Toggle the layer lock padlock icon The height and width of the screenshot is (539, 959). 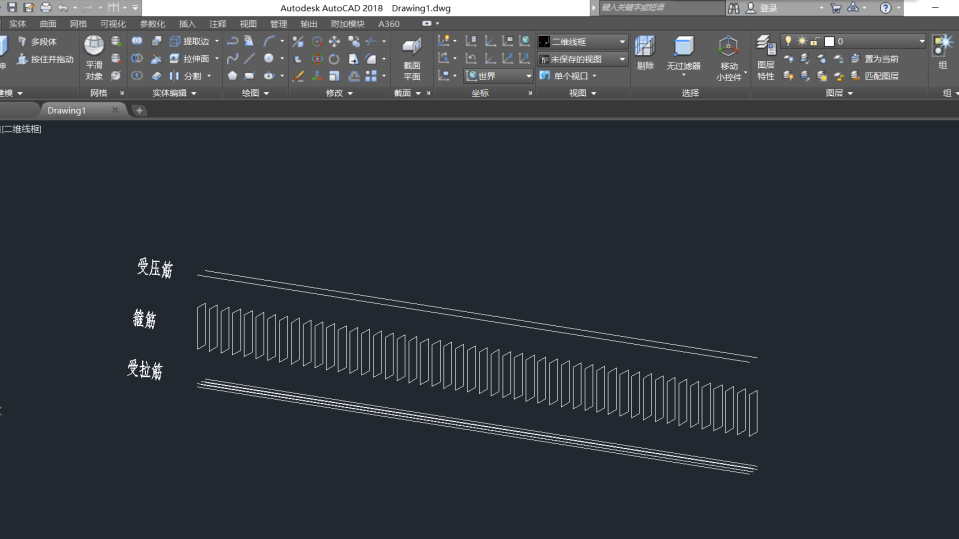814,41
